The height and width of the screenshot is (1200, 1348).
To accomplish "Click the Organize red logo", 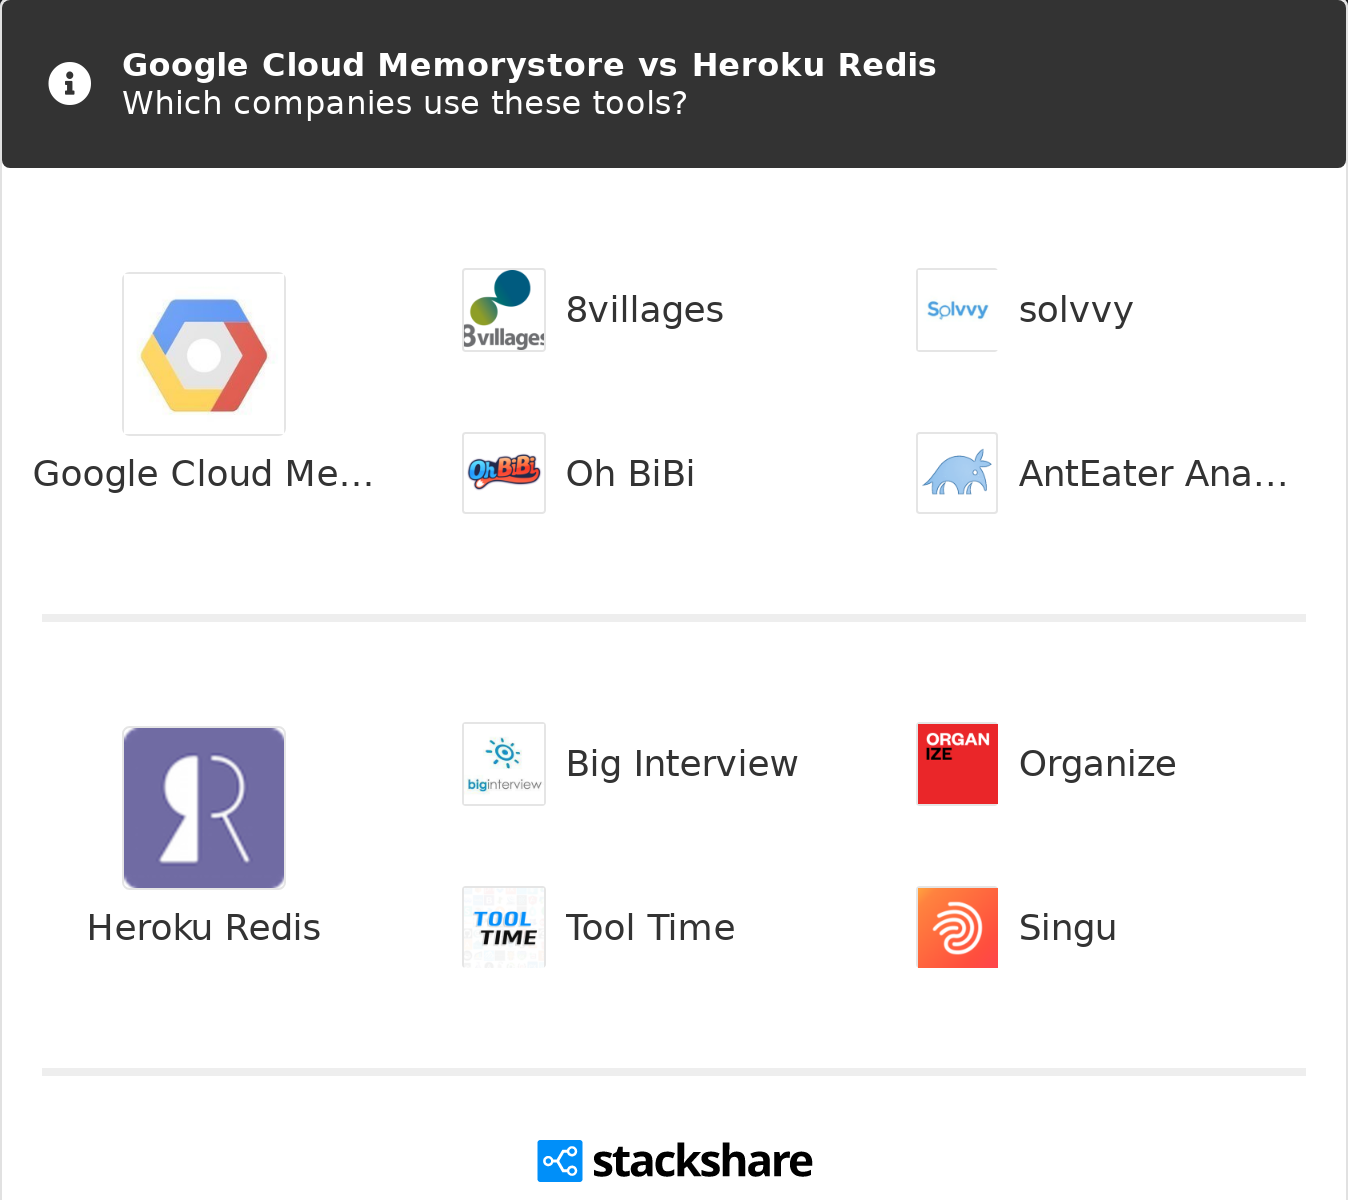I will point(956,763).
